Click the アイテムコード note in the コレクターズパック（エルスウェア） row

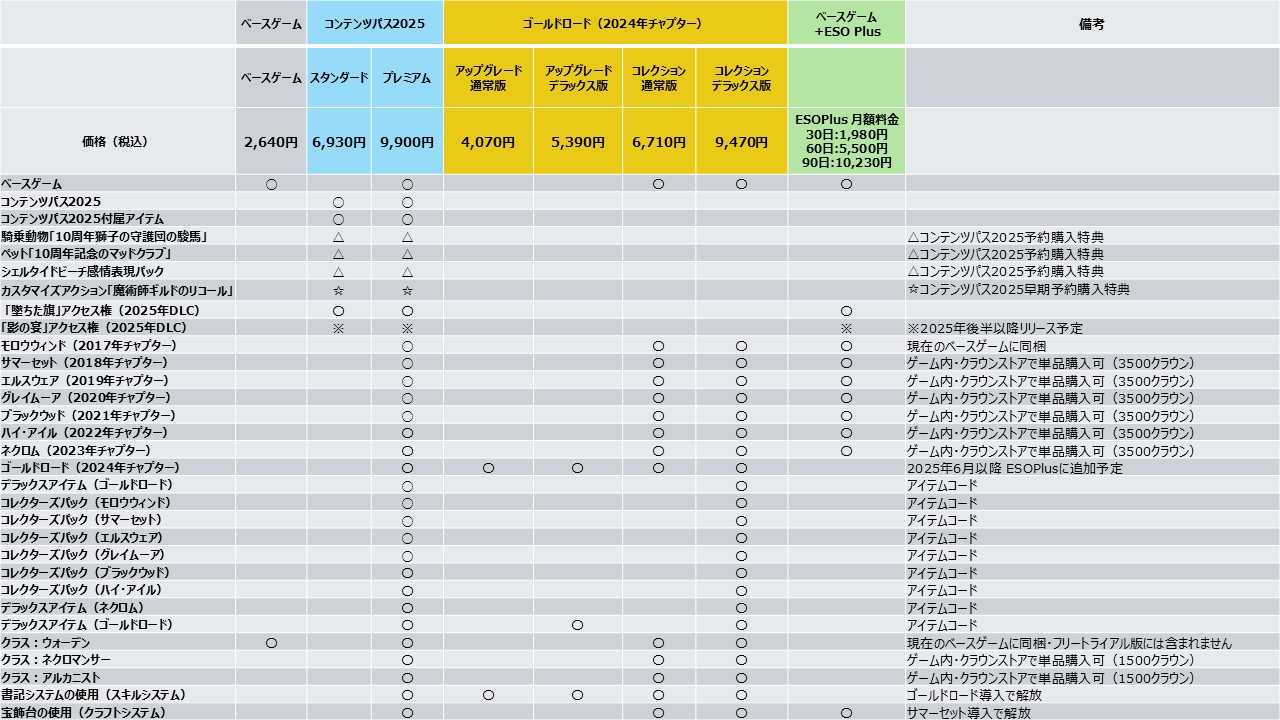942,538
